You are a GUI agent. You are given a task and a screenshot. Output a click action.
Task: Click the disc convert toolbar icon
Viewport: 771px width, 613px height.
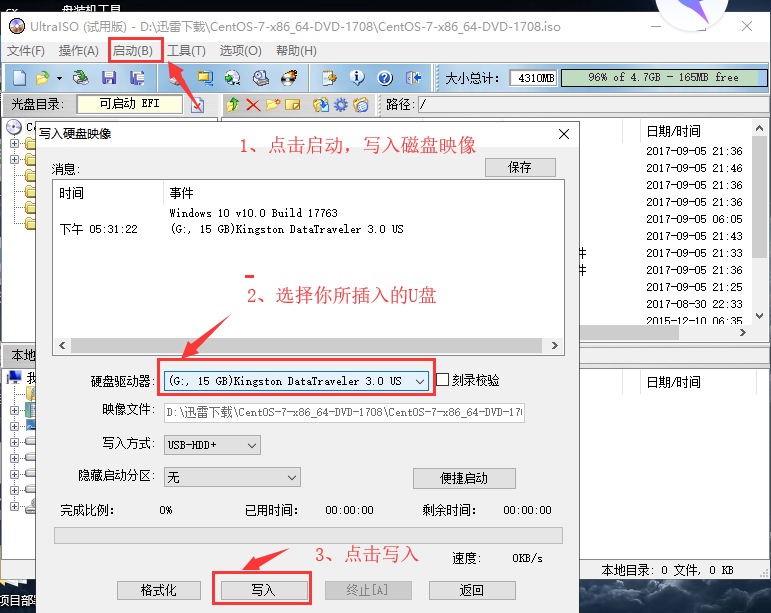coord(233,78)
